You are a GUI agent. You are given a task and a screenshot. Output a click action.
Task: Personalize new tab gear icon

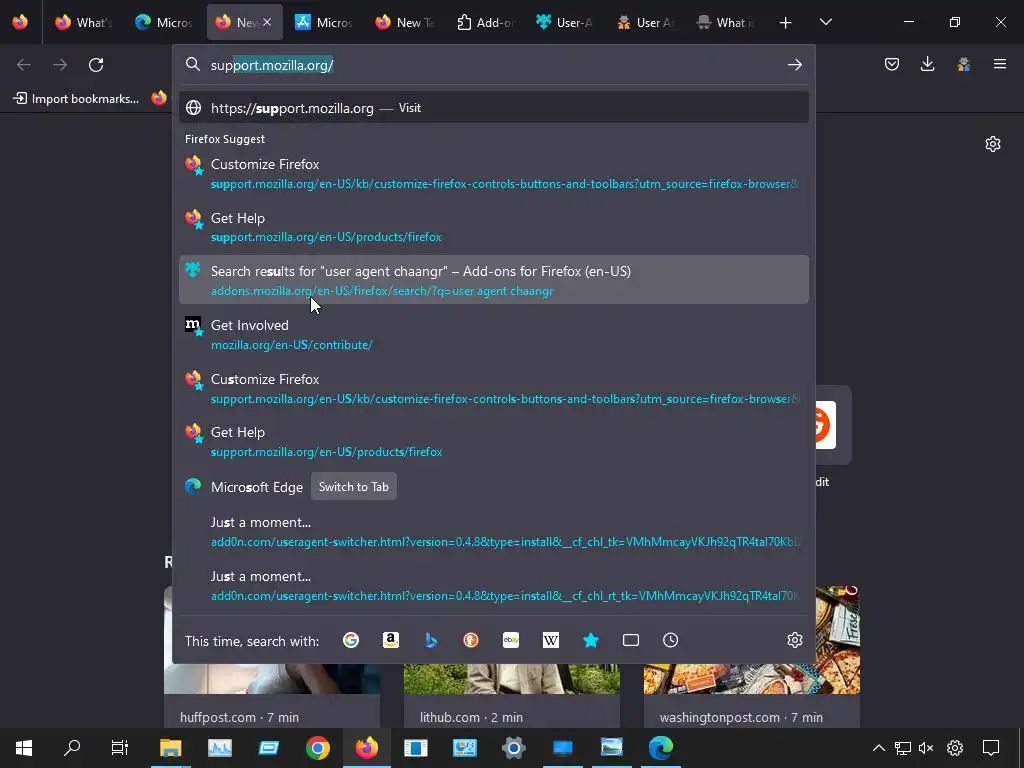tap(993, 144)
